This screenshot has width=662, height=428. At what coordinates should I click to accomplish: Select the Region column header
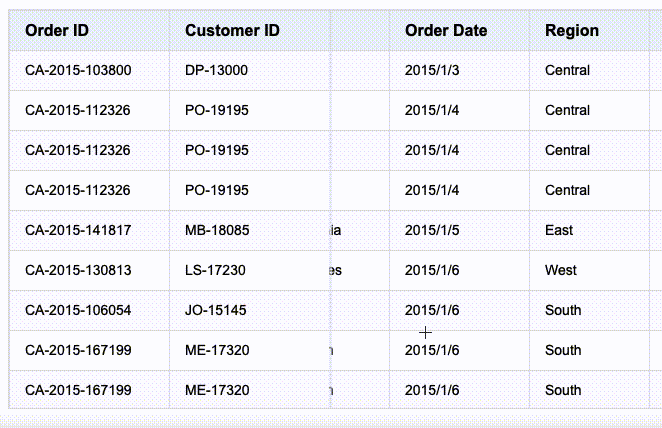(x=572, y=30)
